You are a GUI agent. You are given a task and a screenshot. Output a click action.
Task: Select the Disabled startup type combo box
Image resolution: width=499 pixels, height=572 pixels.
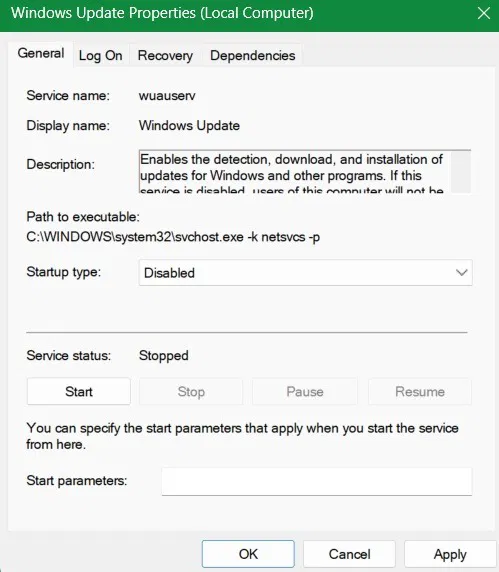tap(306, 273)
